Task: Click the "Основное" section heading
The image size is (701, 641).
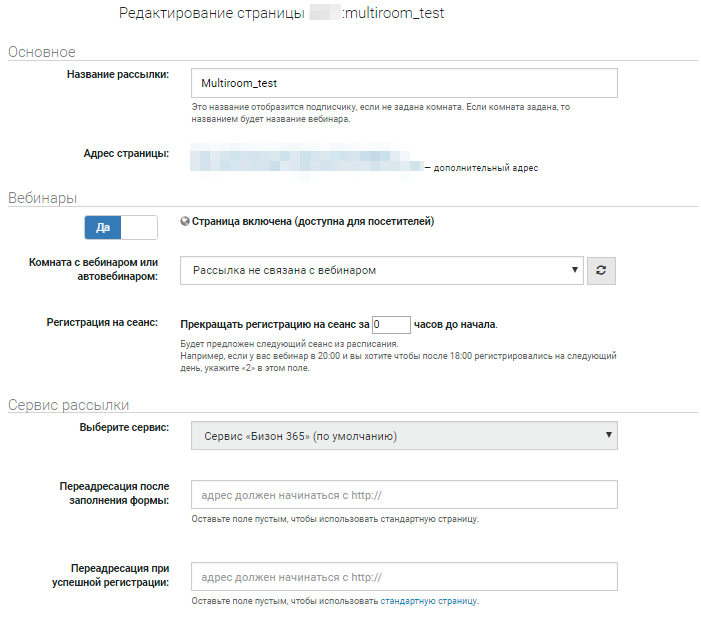Action: point(42,52)
